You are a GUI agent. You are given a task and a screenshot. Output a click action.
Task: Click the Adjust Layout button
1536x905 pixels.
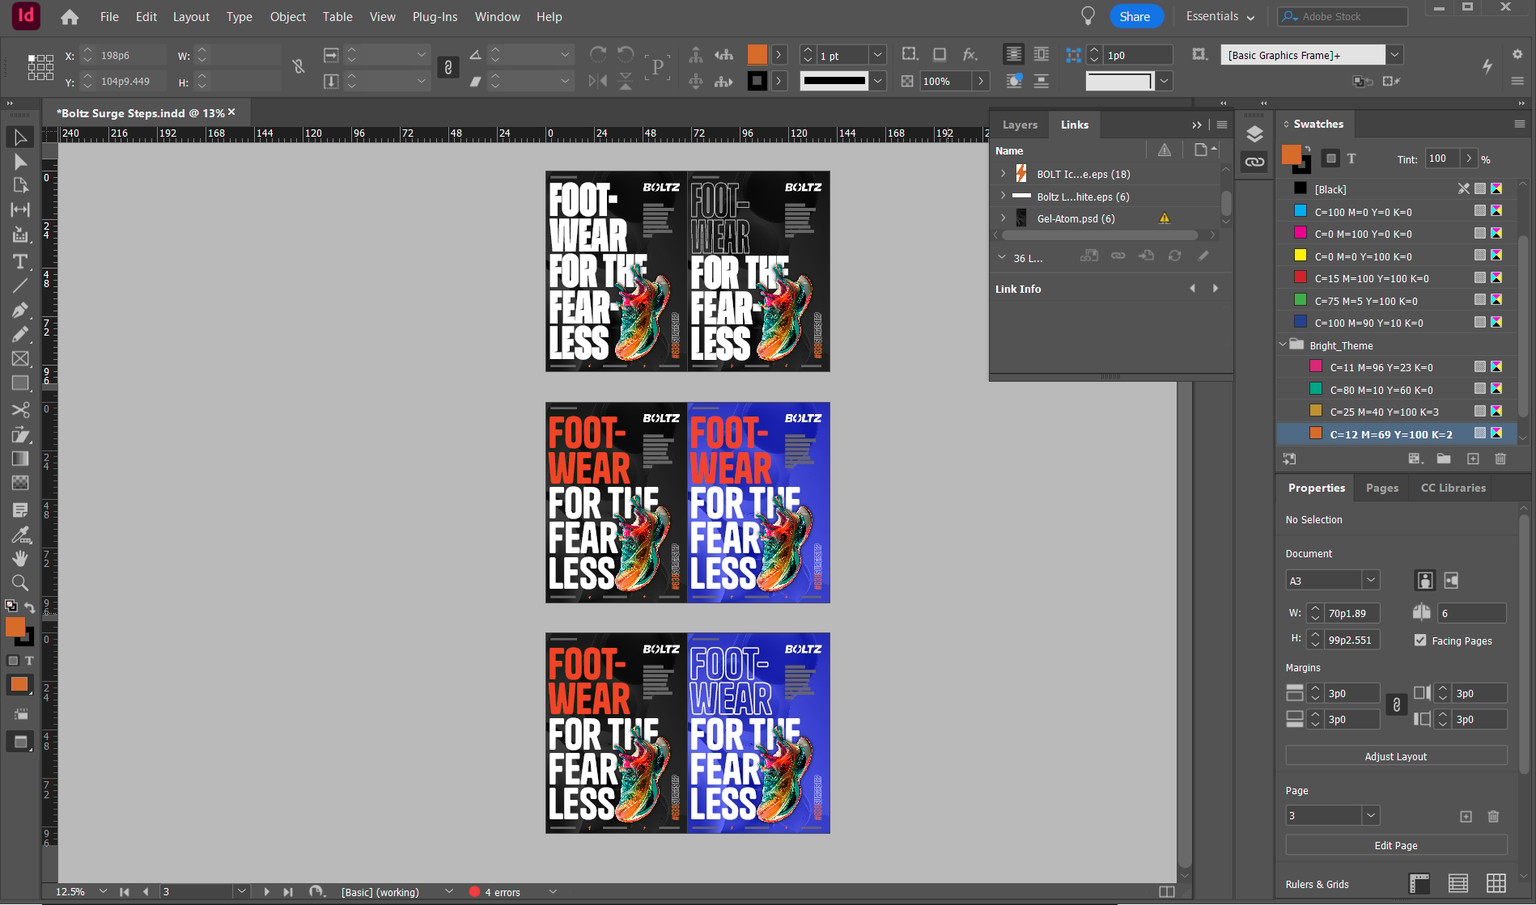[1396, 756]
